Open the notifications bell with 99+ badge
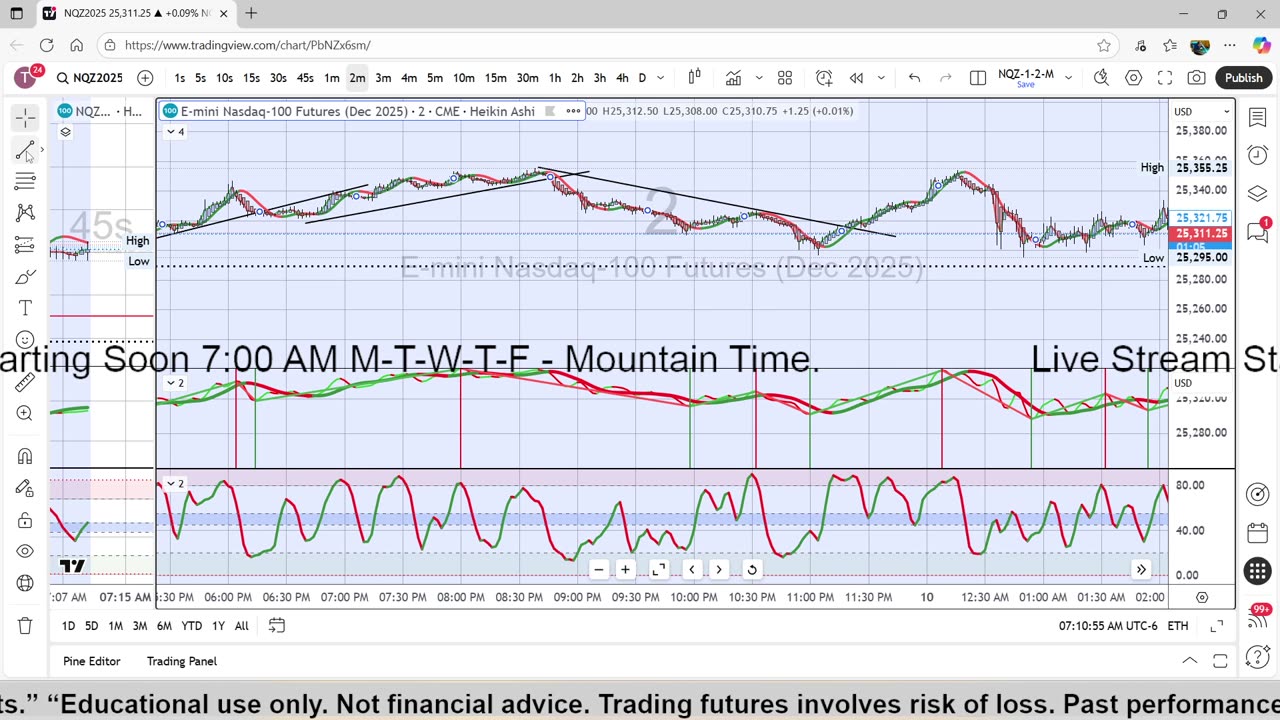 point(1258,618)
